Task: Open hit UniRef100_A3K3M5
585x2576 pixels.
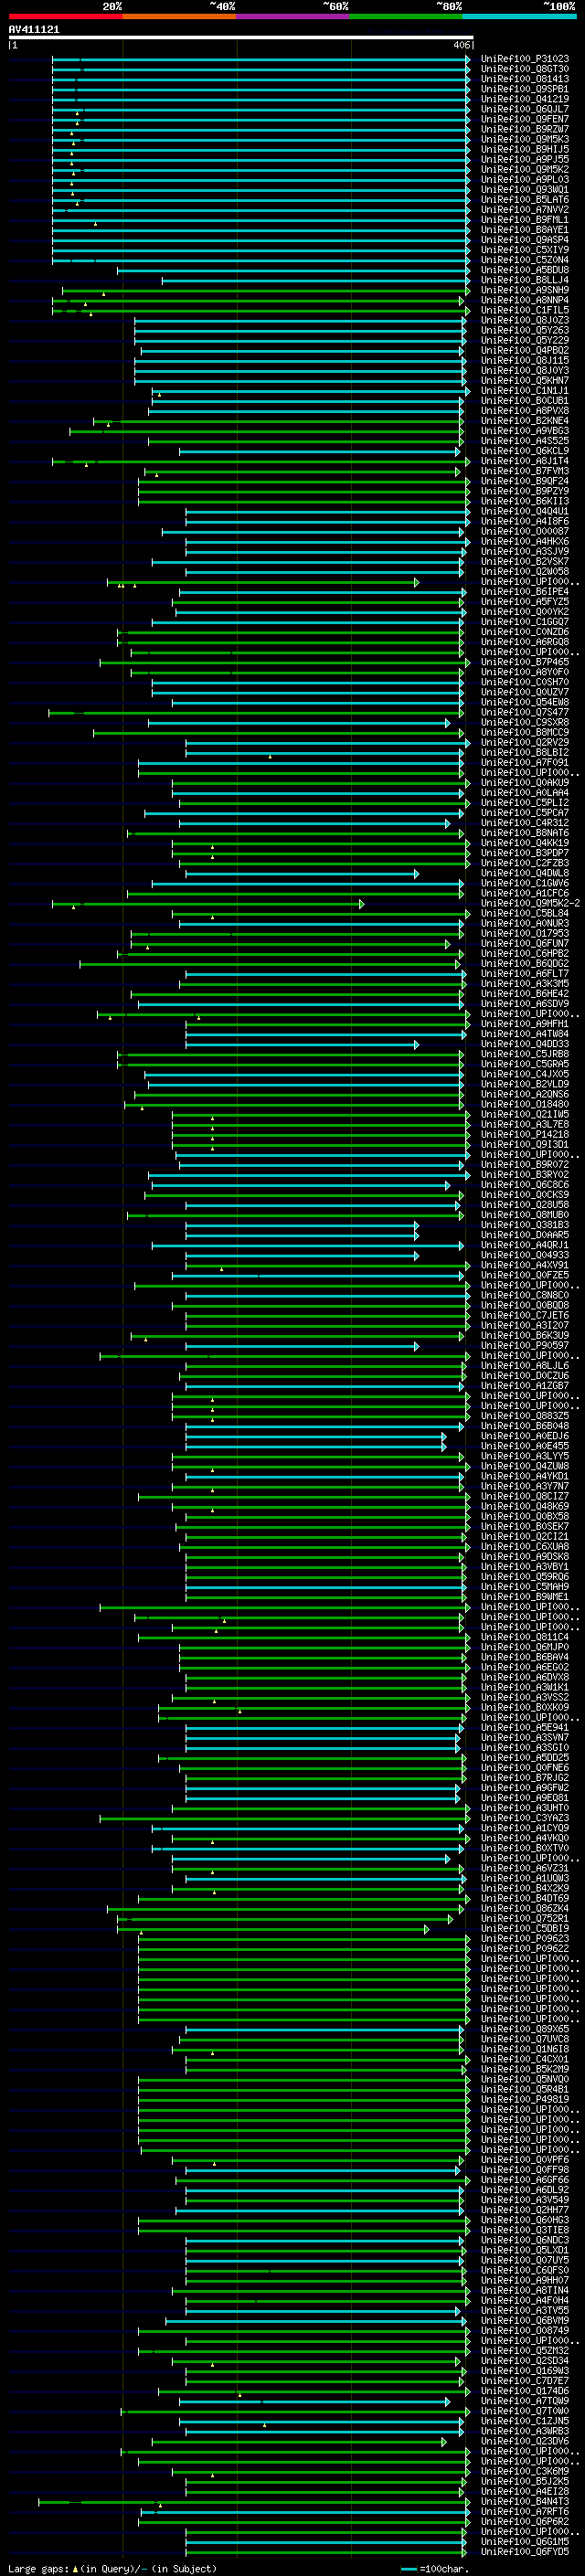Action: tap(524, 984)
